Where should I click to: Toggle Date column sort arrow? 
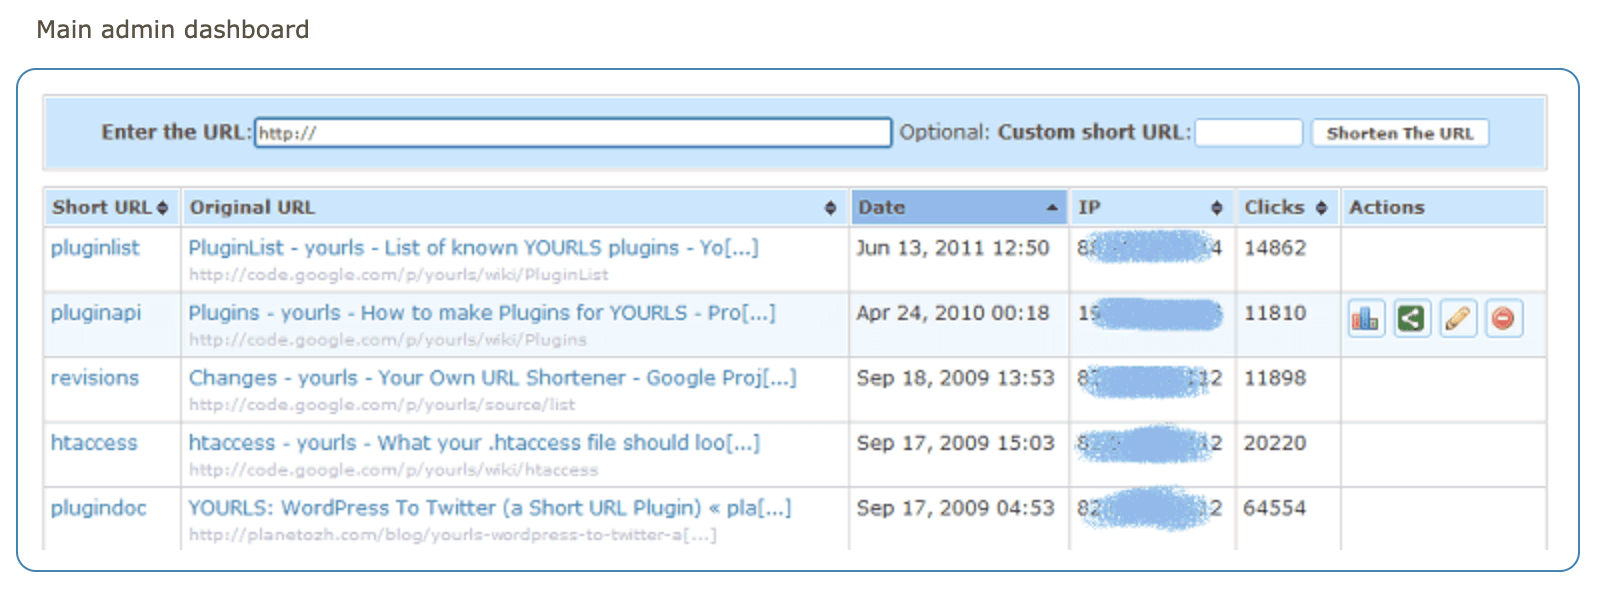click(1052, 208)
